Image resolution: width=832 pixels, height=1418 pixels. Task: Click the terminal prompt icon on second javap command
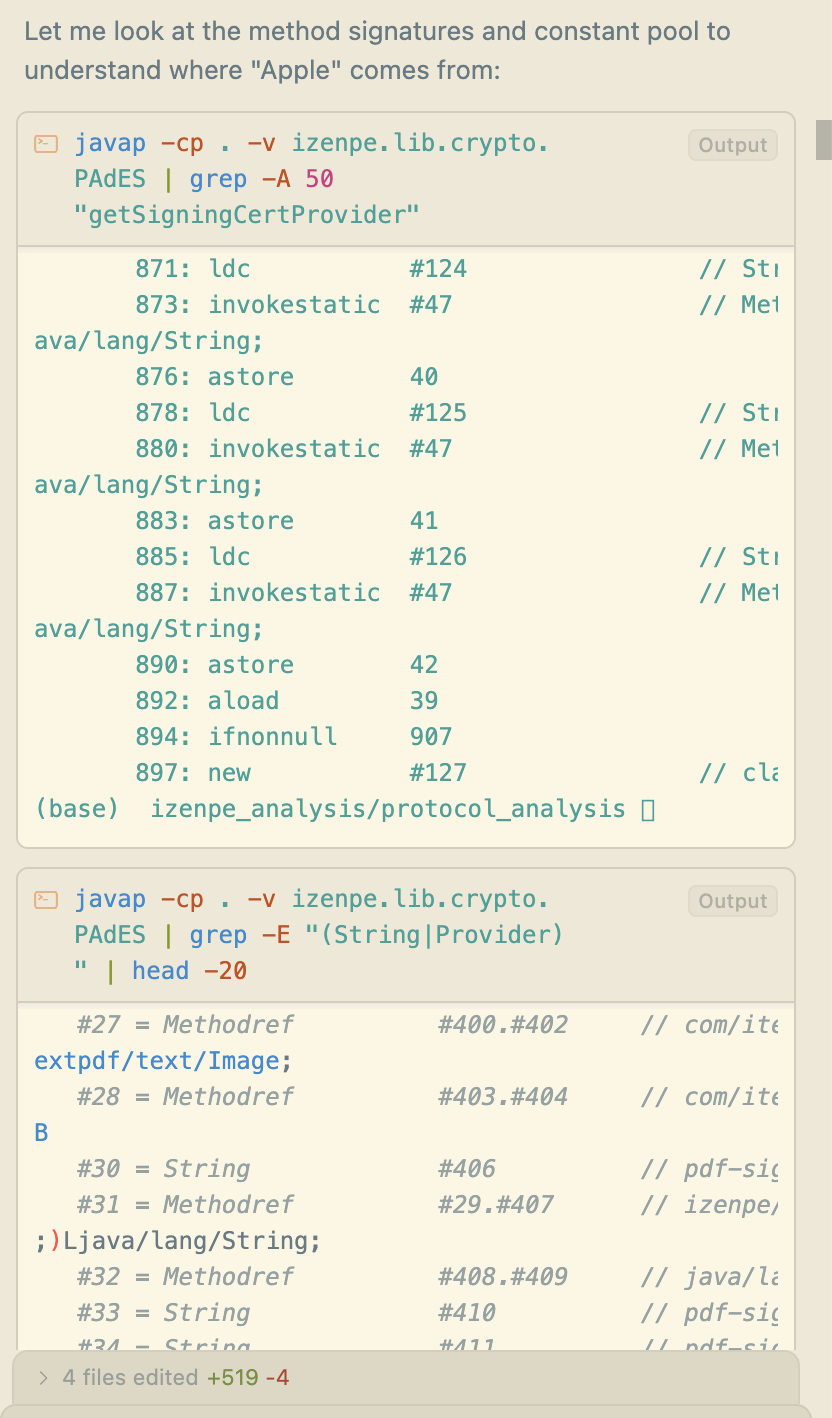45,899
